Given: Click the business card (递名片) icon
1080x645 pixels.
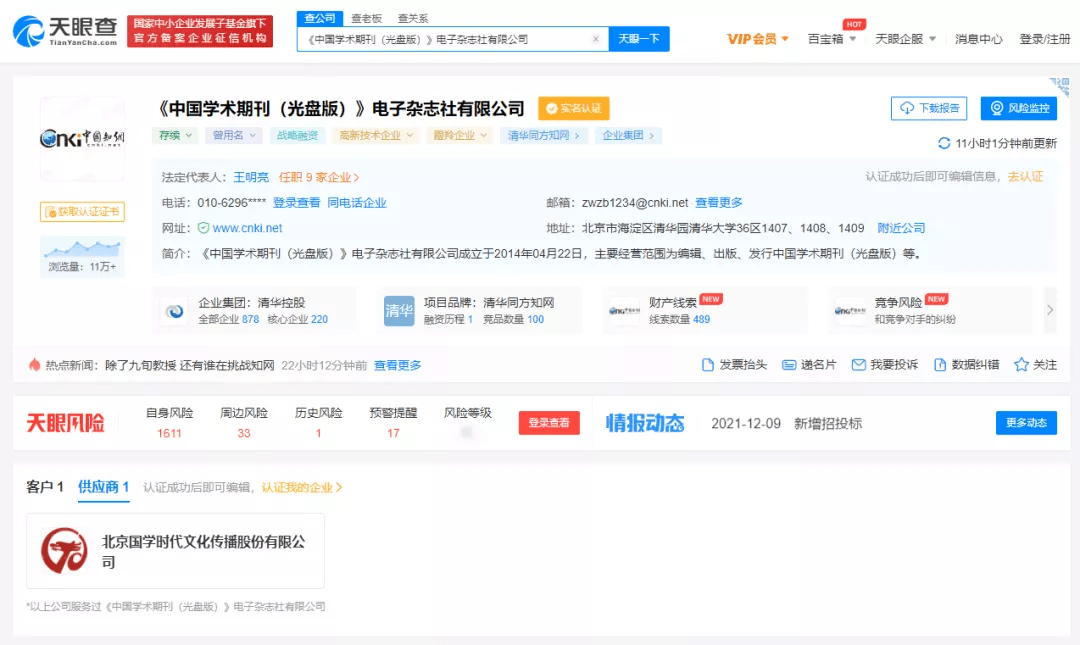Looking at the screenshot, I should [x=789, y=365].
